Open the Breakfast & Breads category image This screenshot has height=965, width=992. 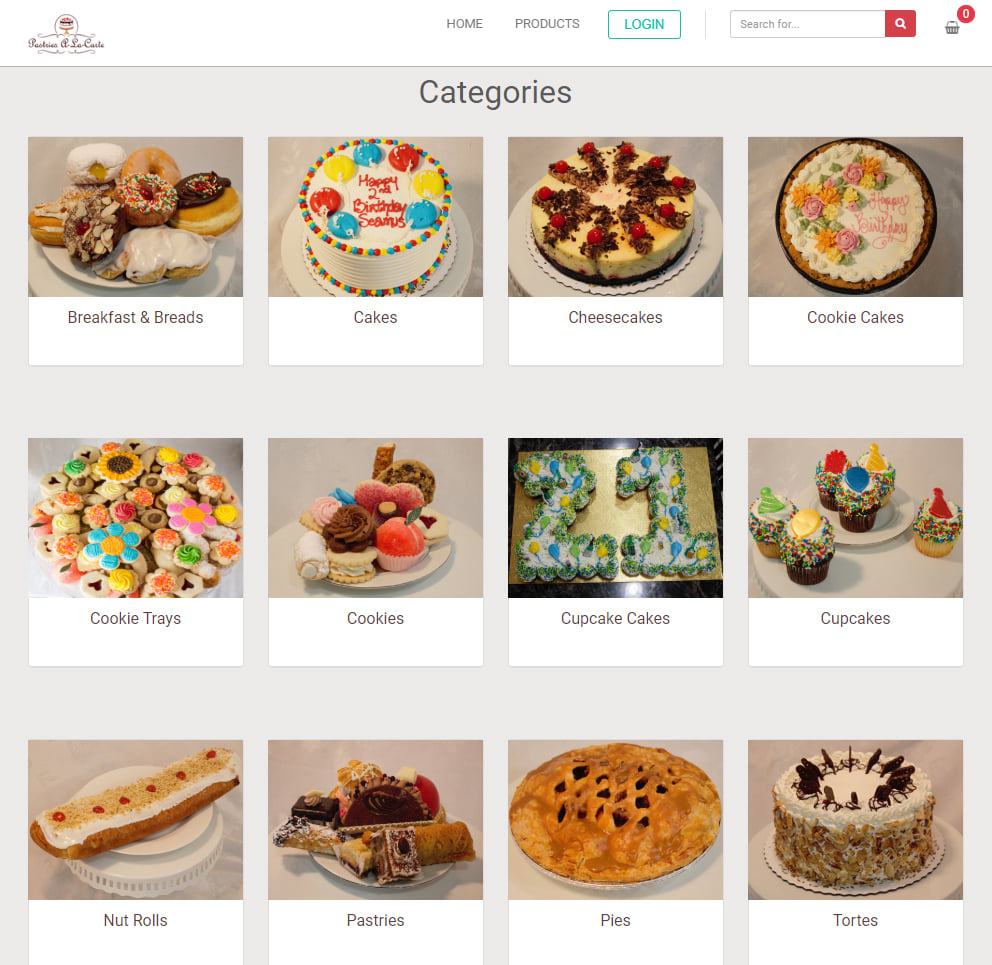point(135,217)
